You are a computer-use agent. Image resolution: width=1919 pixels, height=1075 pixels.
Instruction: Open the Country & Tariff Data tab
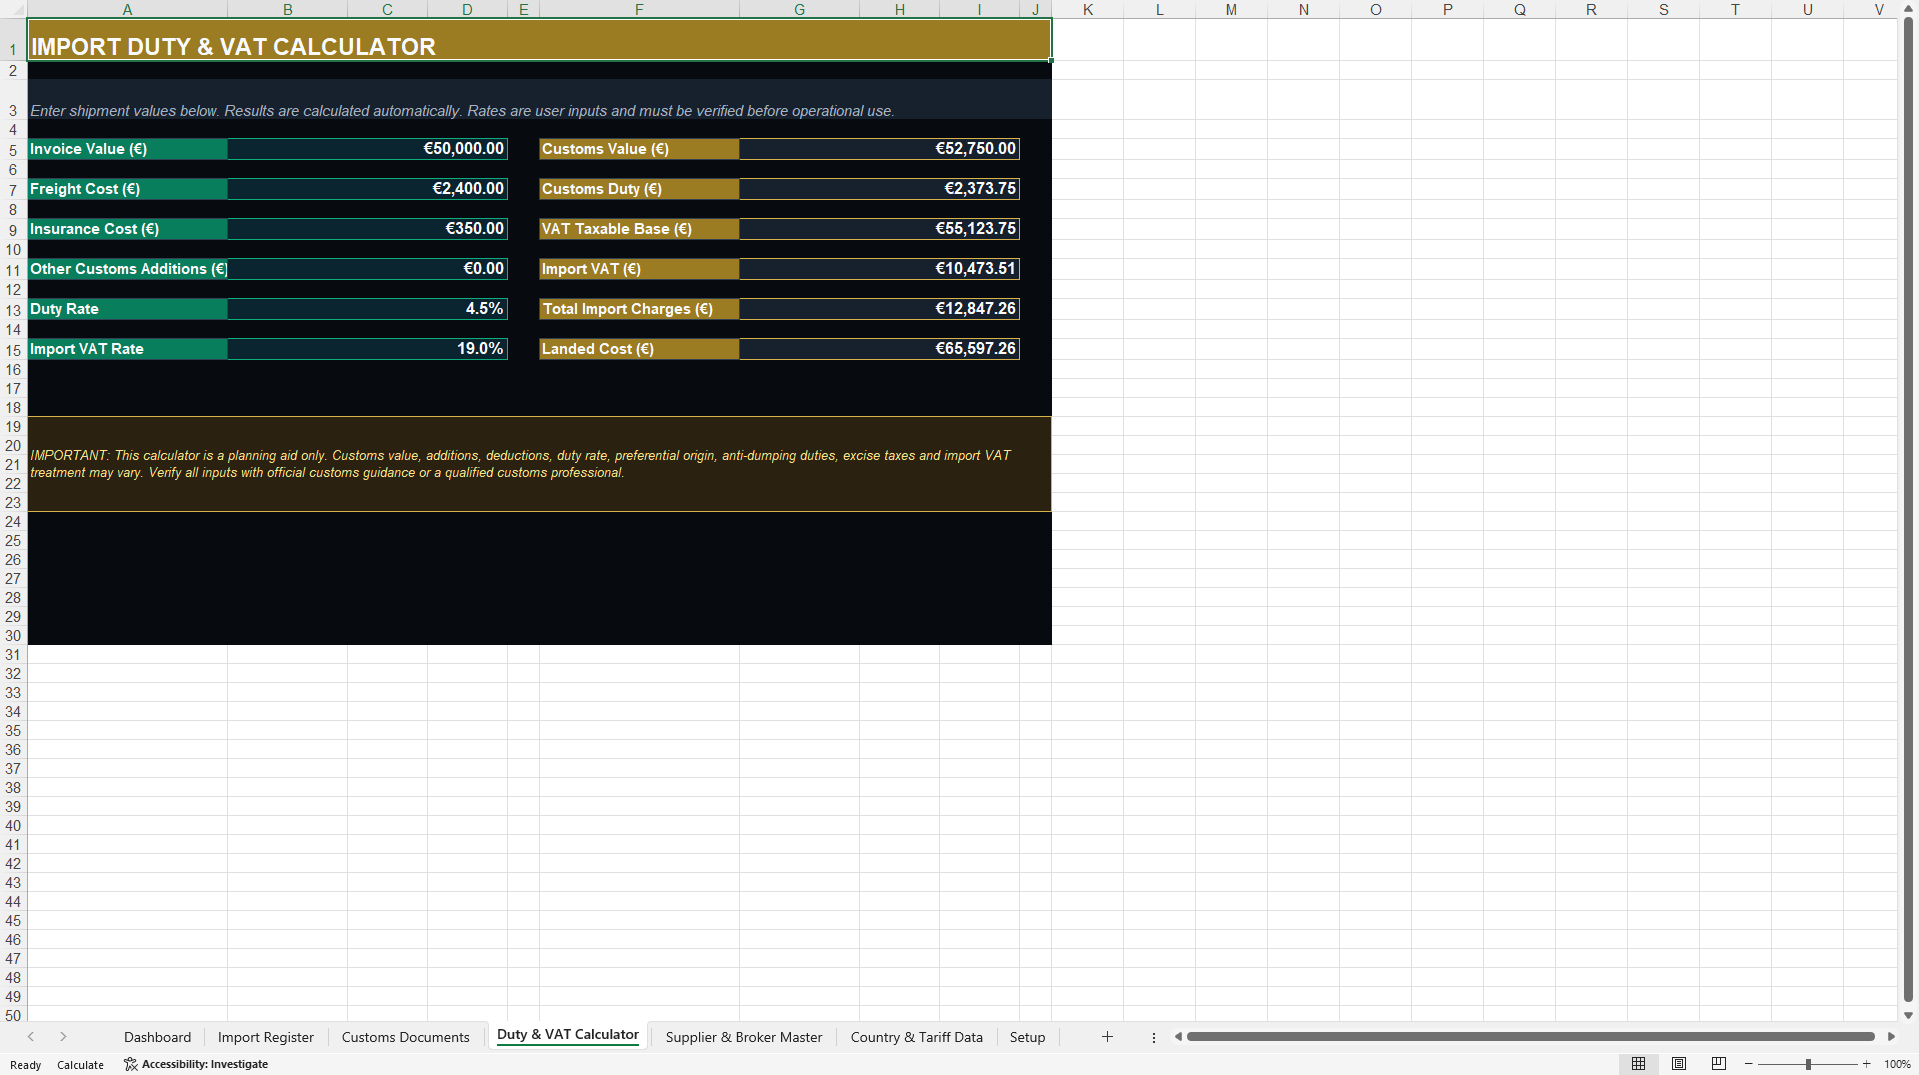917,1037
